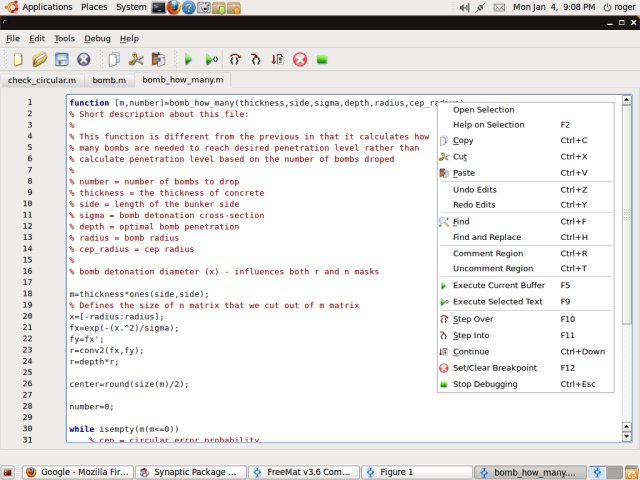Click the Step Over debug toolbar icon

pyautogui.click(x=235, y=60)
